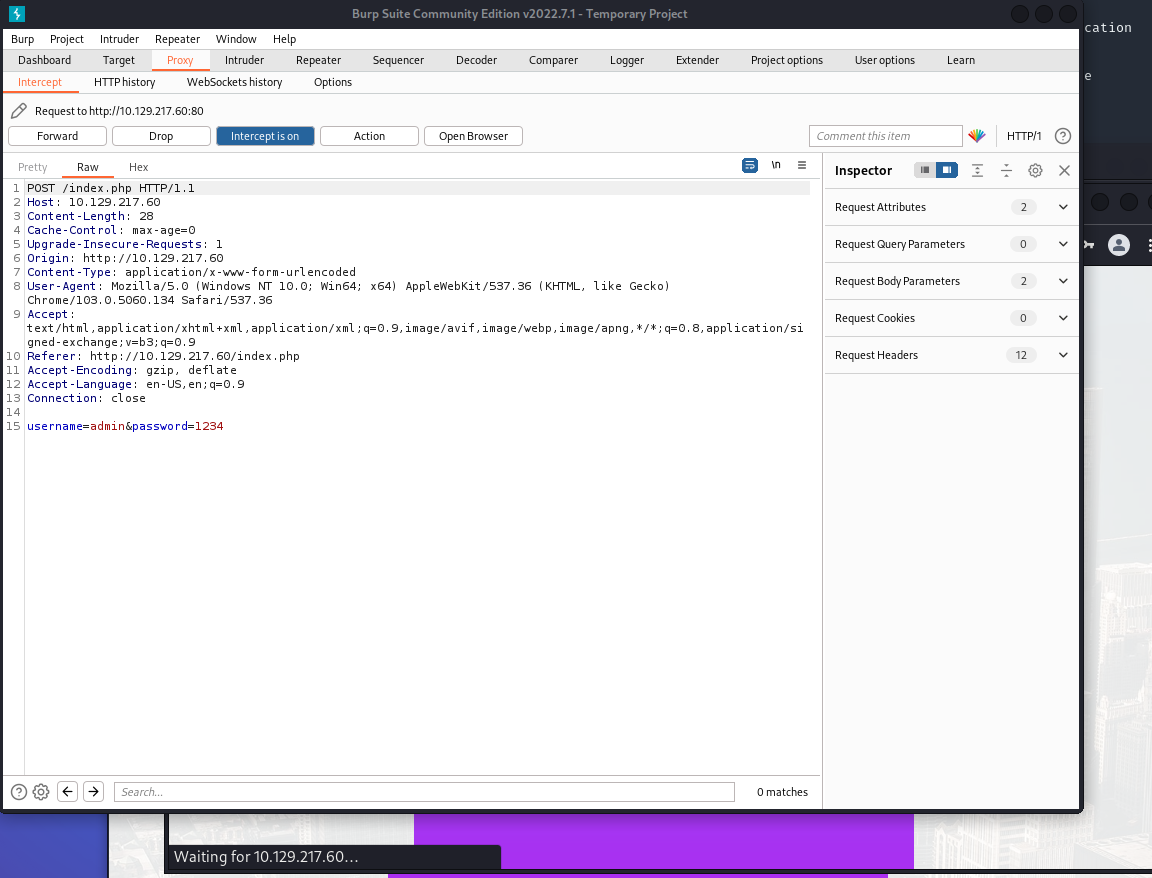The image size is (1152, 878).
Task: Open the User options tab
Action: [x=885, y=60]
